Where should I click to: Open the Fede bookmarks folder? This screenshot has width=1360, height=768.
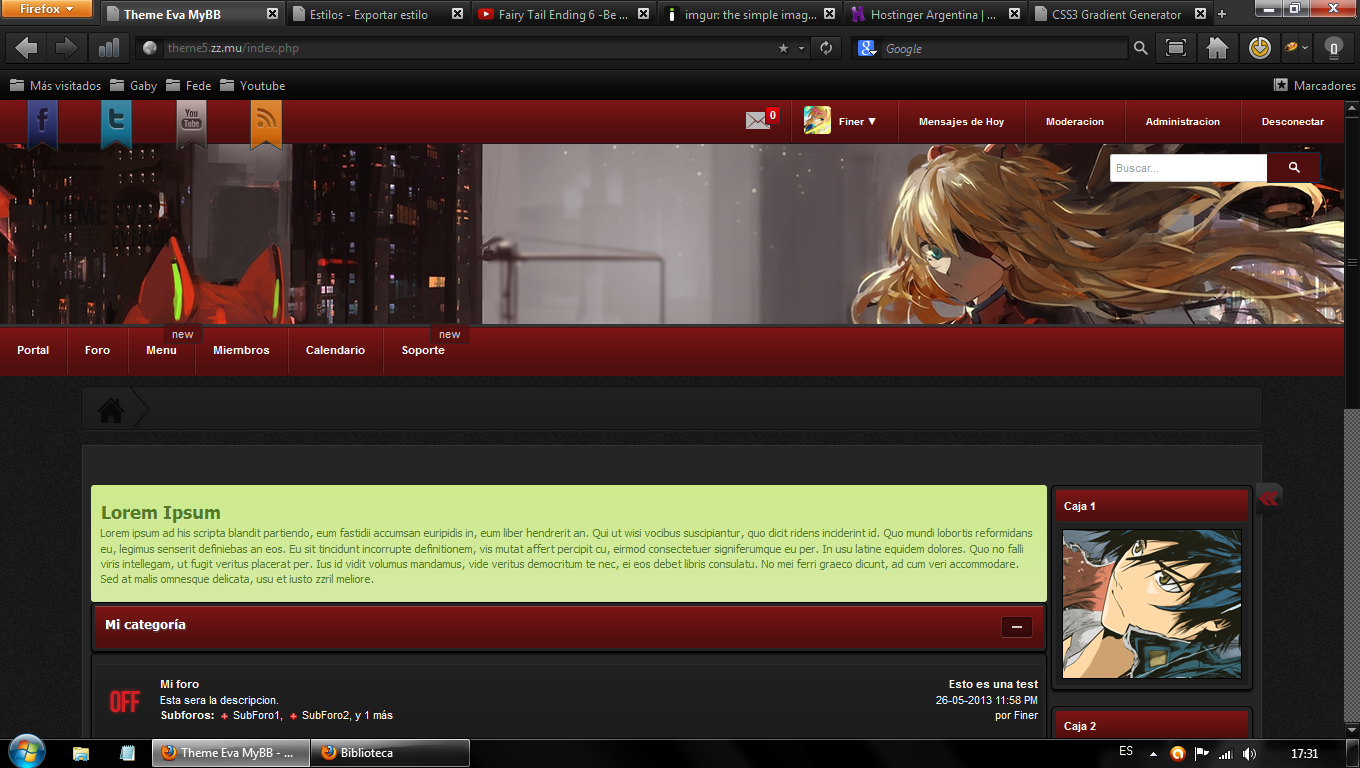pyautogui.click(x=189, y=86)
